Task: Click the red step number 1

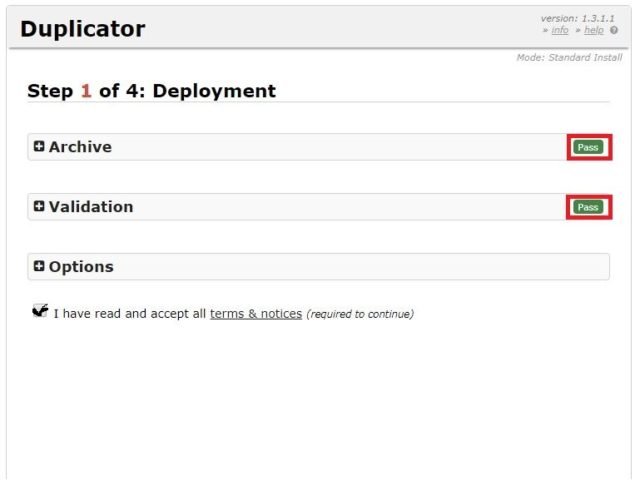Action: [x=86, y=91]
